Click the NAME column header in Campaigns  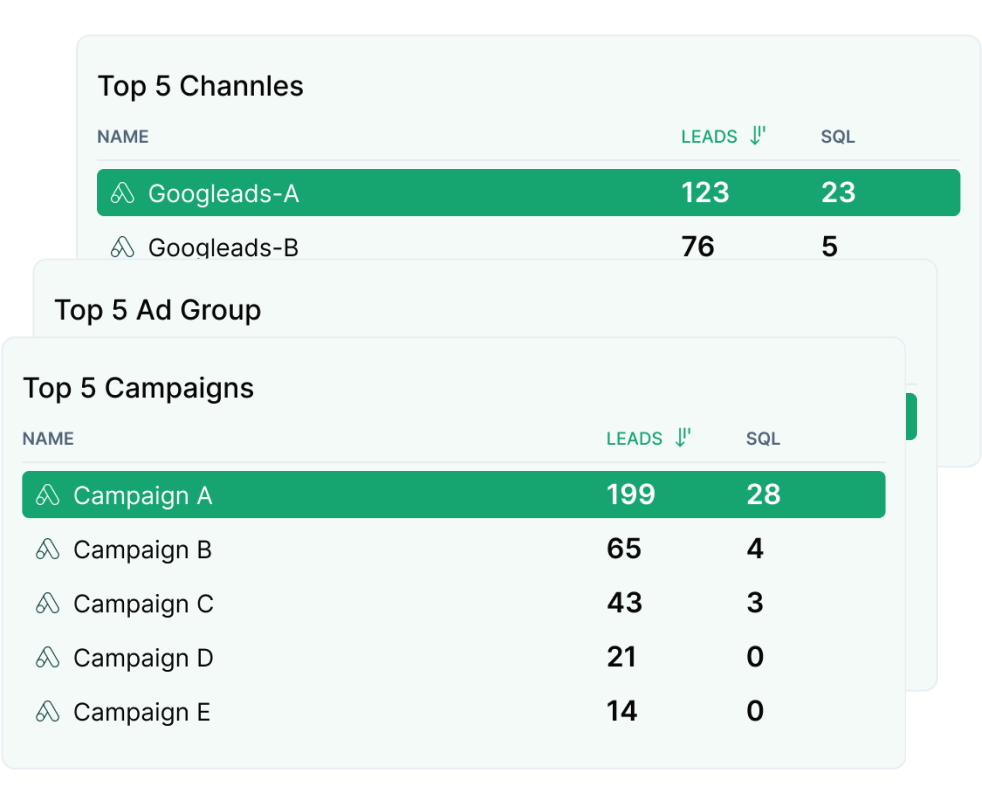pyautogui.click(x=48, y=438)
